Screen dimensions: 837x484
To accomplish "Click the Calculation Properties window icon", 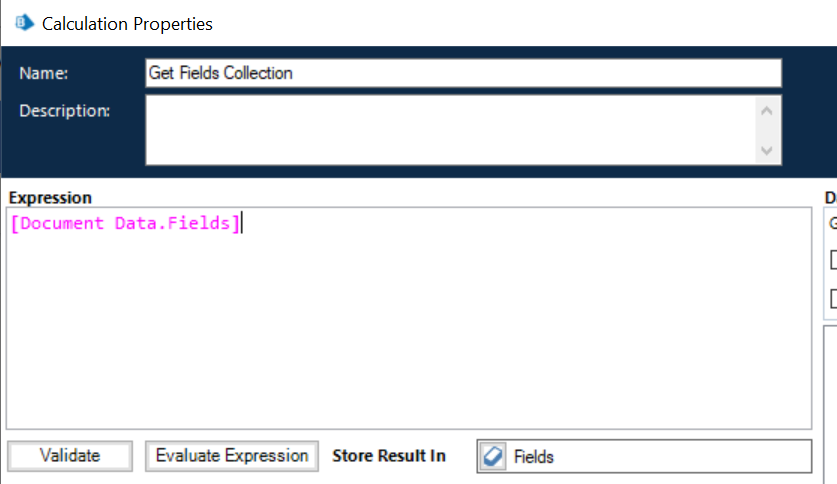I will click(24, 22).
